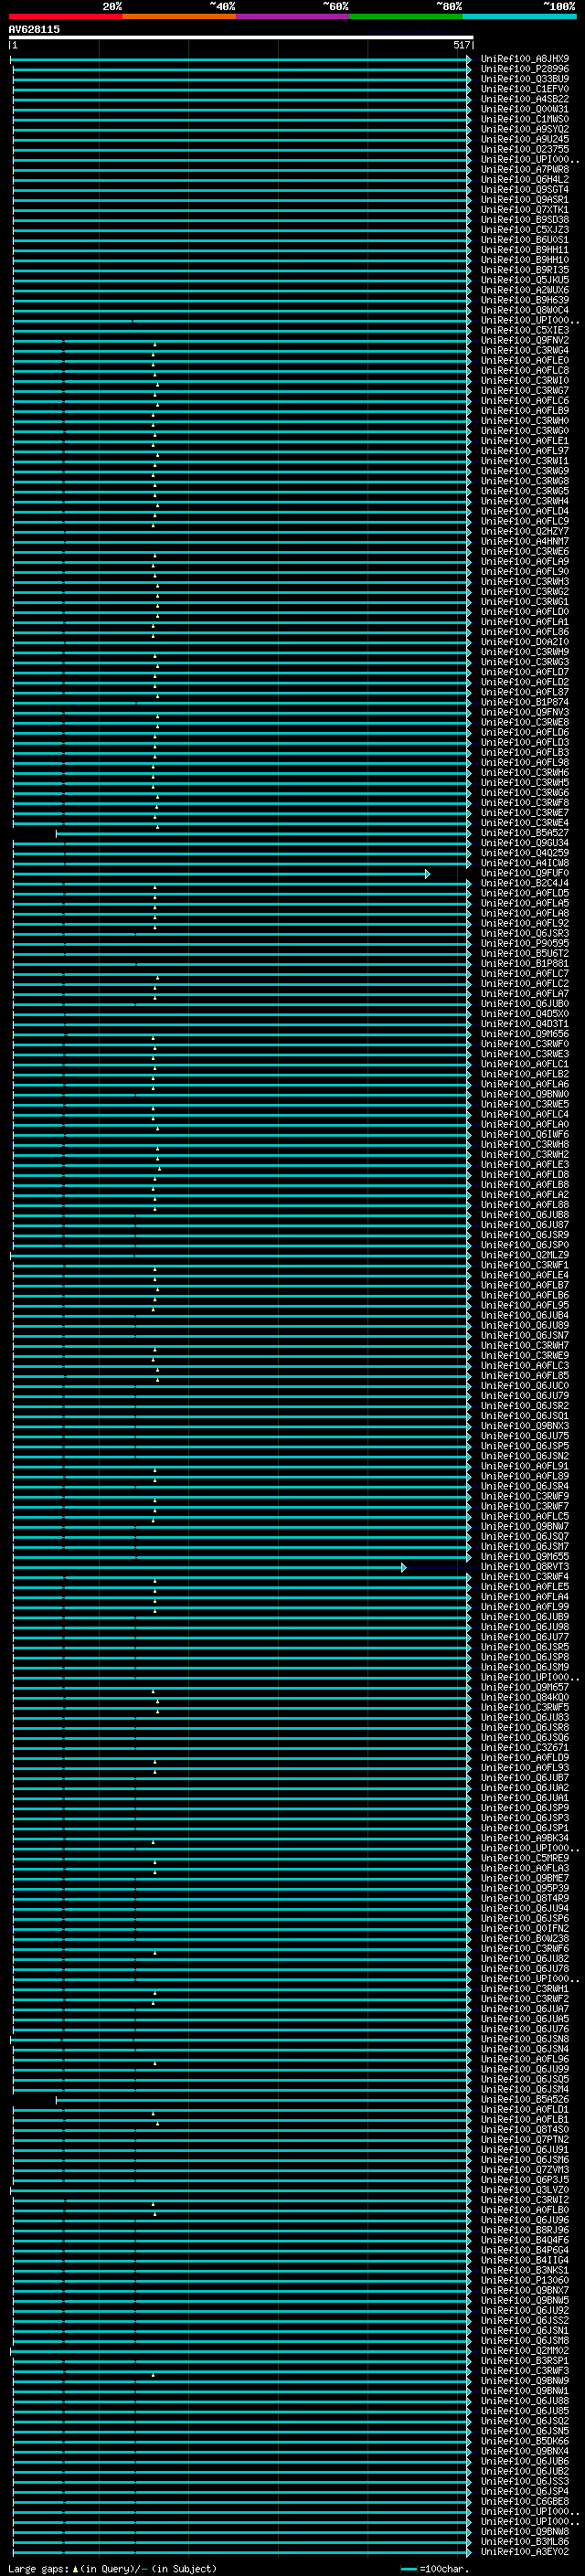Image resolution: width=585 pixels, height=2576 pixels.
Task: Select the UniRef100_Q9ASR1 label
Action: (x=525, y=200)
